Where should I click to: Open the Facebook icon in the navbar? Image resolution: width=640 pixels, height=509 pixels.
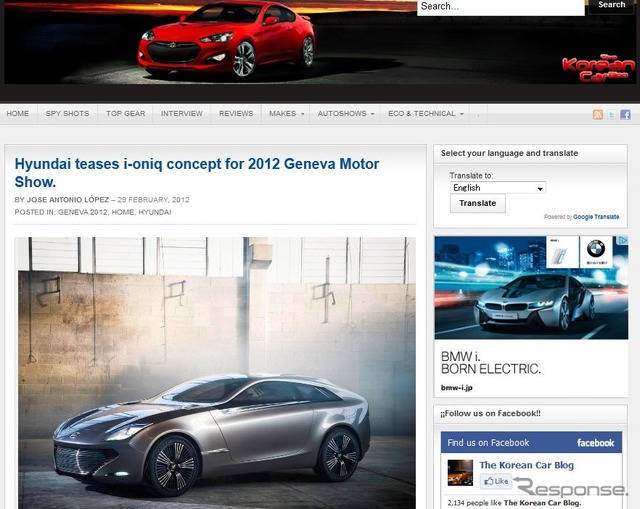tap(625, 115)
